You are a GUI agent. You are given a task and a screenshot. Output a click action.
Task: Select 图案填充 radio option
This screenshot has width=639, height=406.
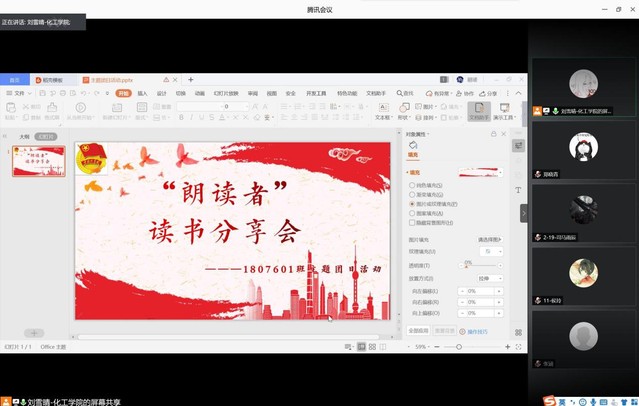click(411, 212)
